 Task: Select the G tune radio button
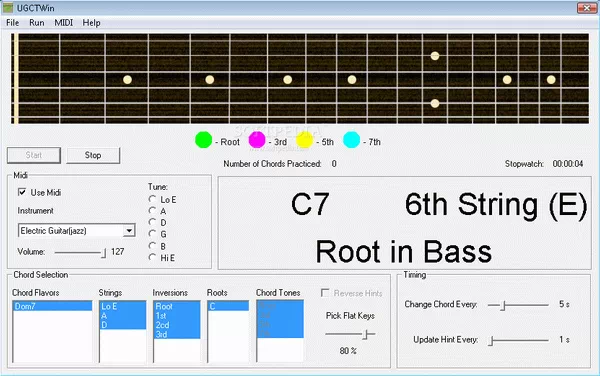[x=152, y=234]
